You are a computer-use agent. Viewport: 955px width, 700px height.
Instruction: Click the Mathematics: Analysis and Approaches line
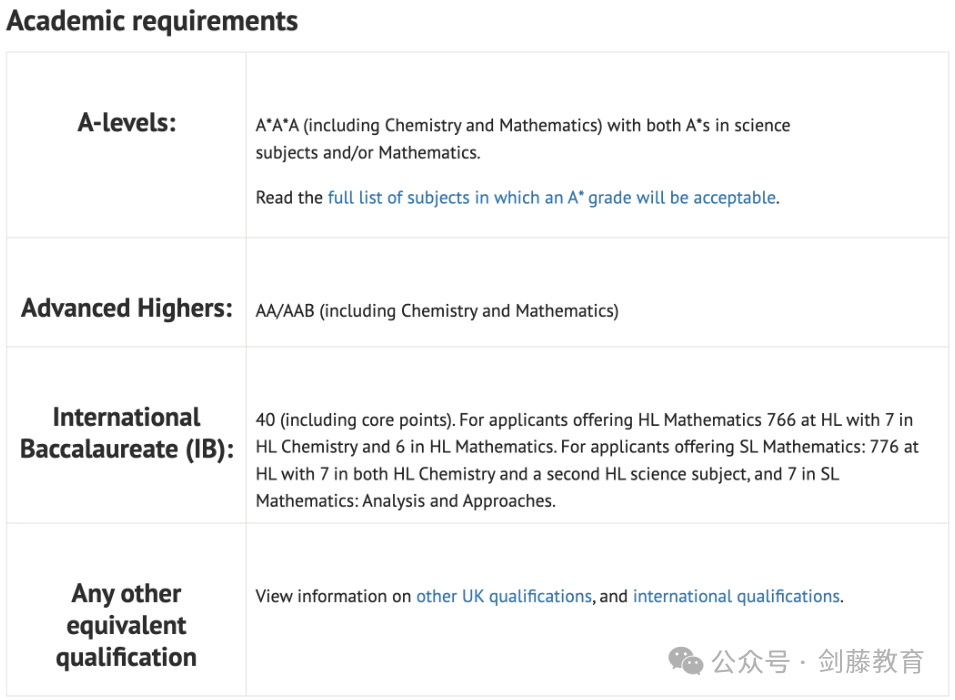406,501
